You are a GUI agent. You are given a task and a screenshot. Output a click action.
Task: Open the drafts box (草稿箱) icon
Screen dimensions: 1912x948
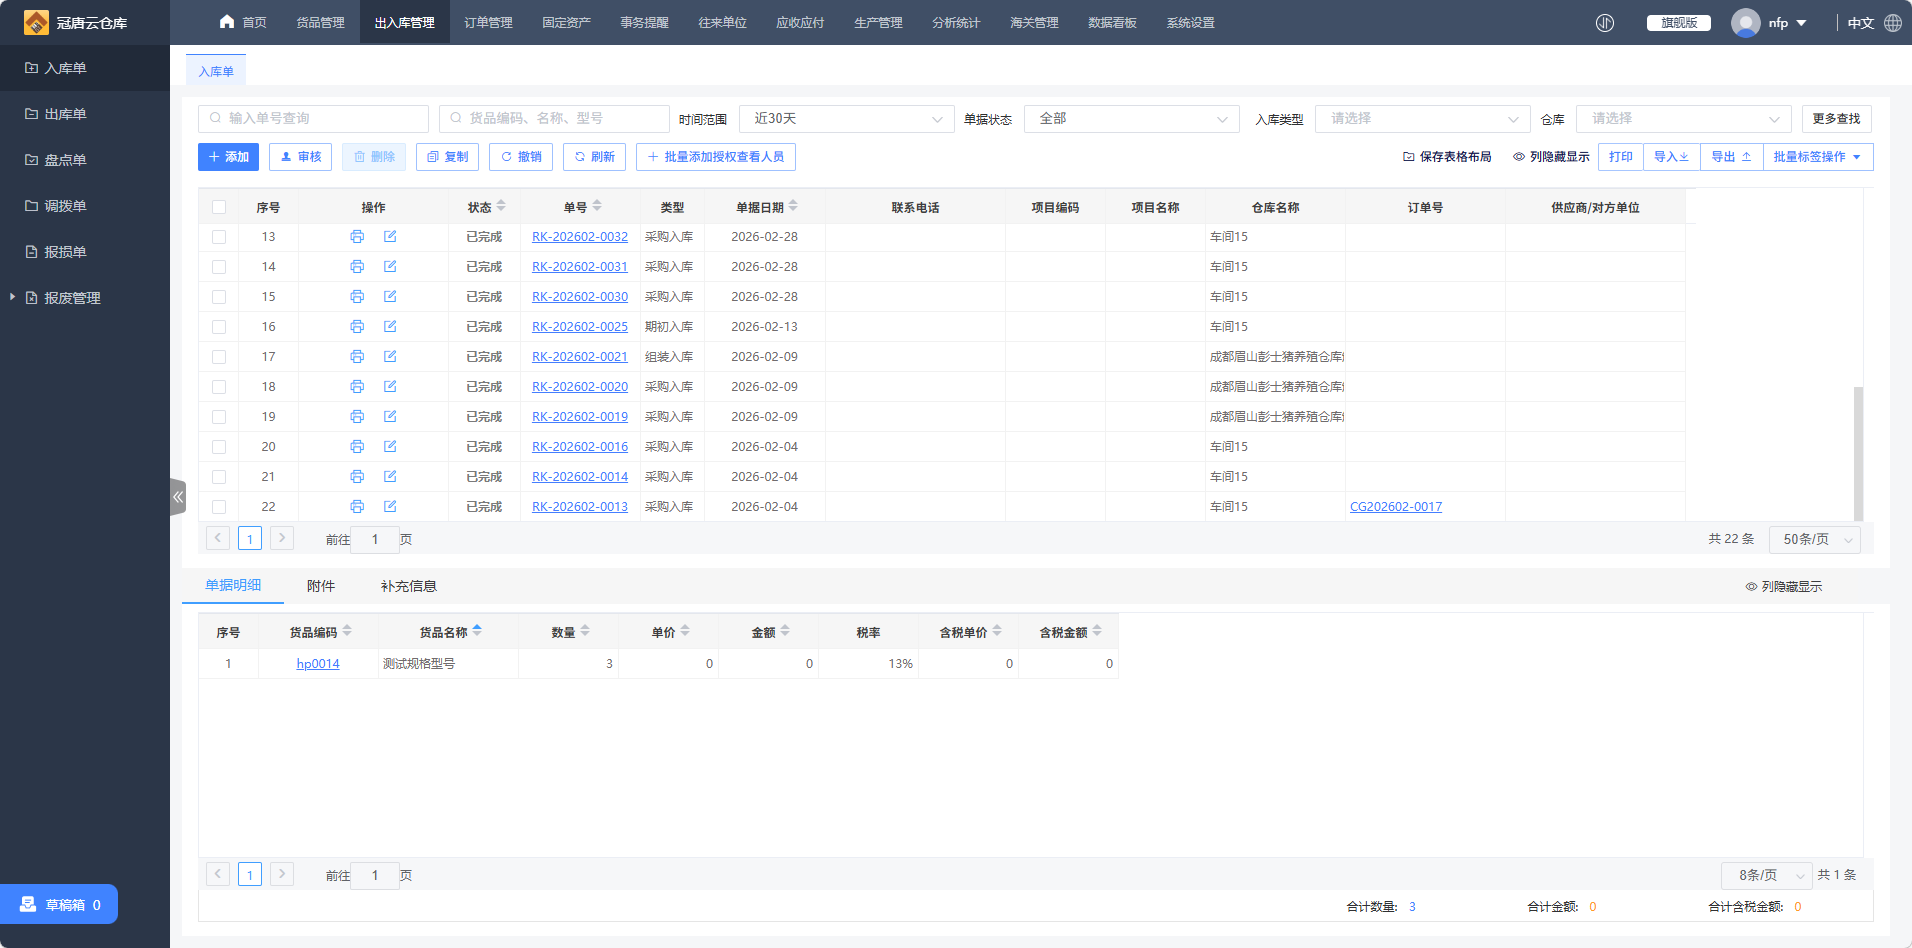[x=28, y=904]
